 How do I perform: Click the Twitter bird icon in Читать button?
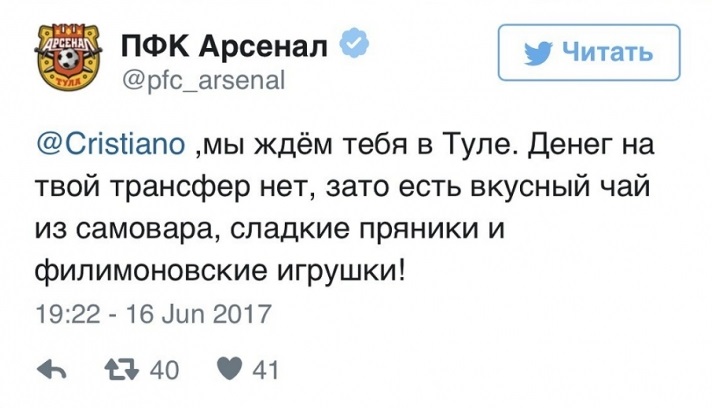pos(538,54)
